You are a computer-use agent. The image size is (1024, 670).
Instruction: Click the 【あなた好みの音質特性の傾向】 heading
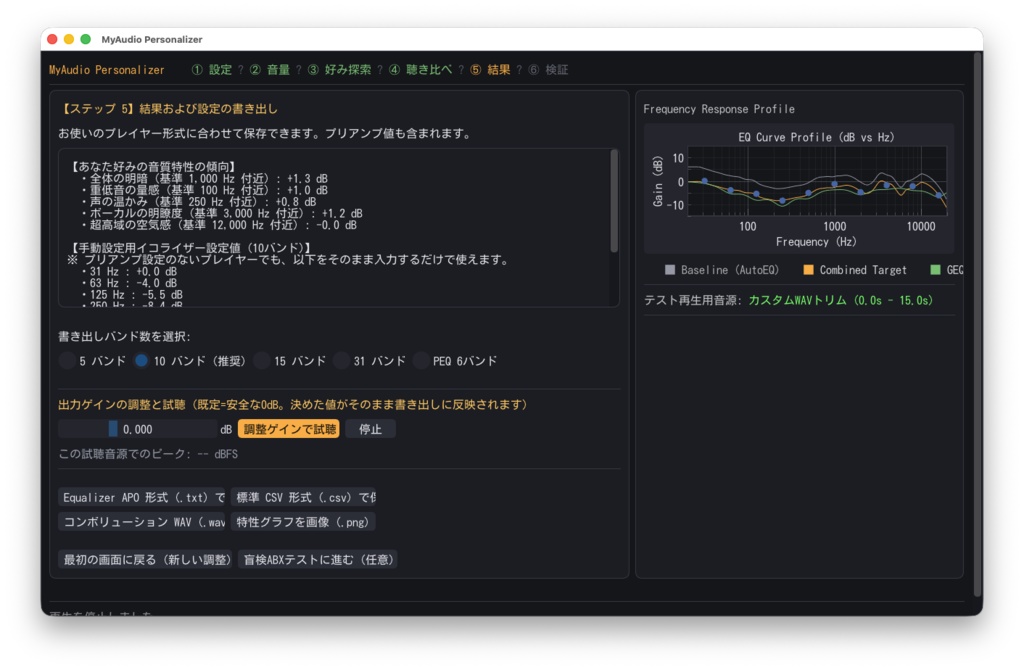click(x=153, y=167)
